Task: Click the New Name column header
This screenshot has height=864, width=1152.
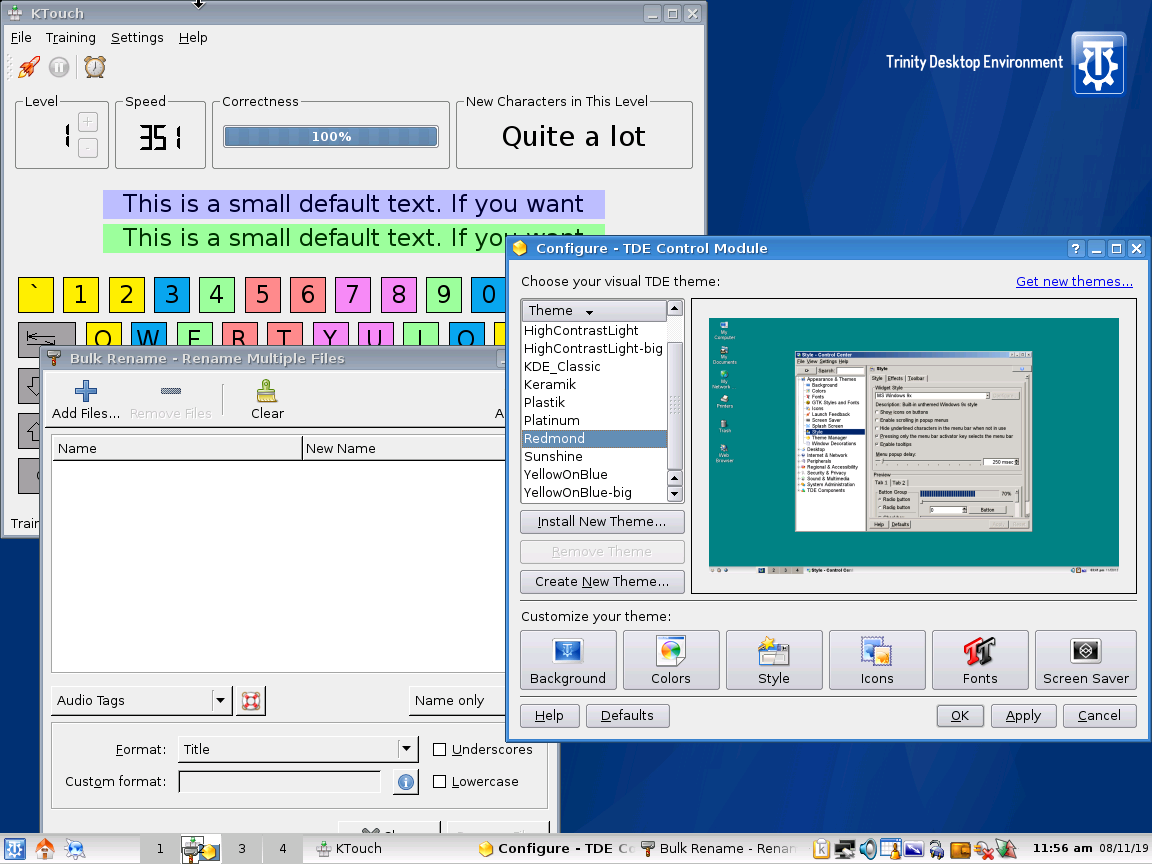Action: [x=404, y=448]
